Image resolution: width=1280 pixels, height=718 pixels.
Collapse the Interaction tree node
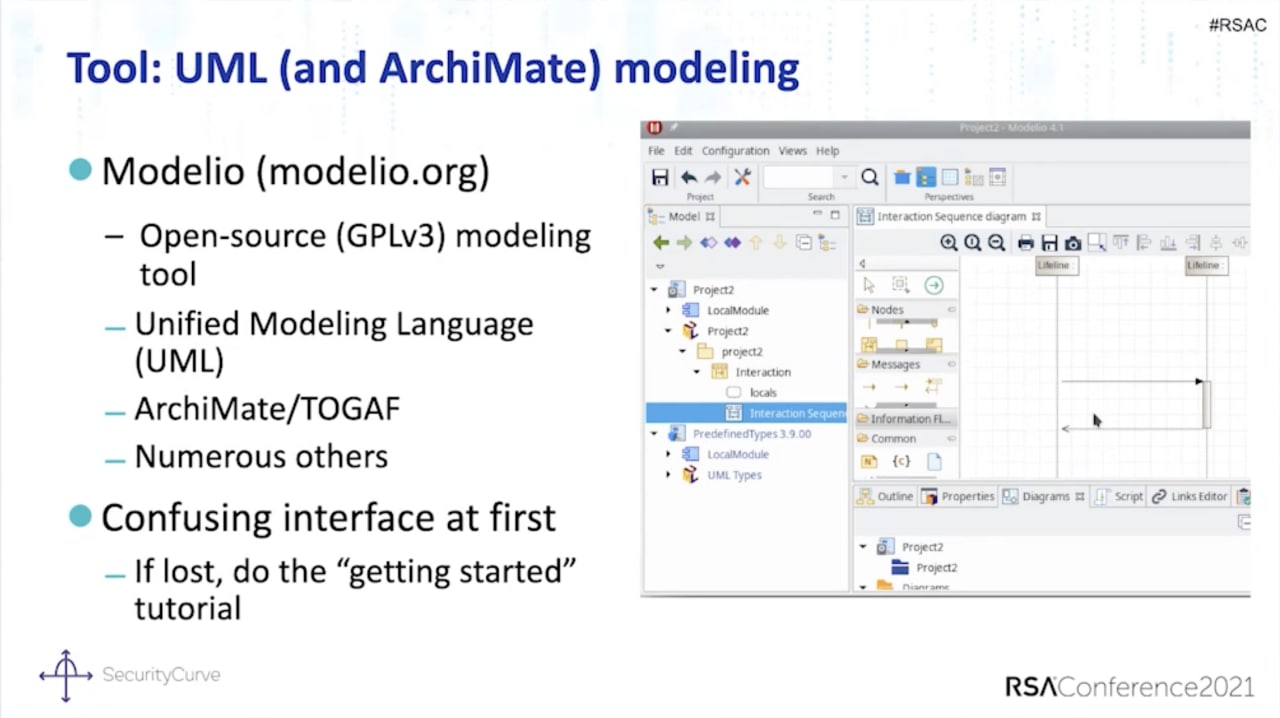697,372
